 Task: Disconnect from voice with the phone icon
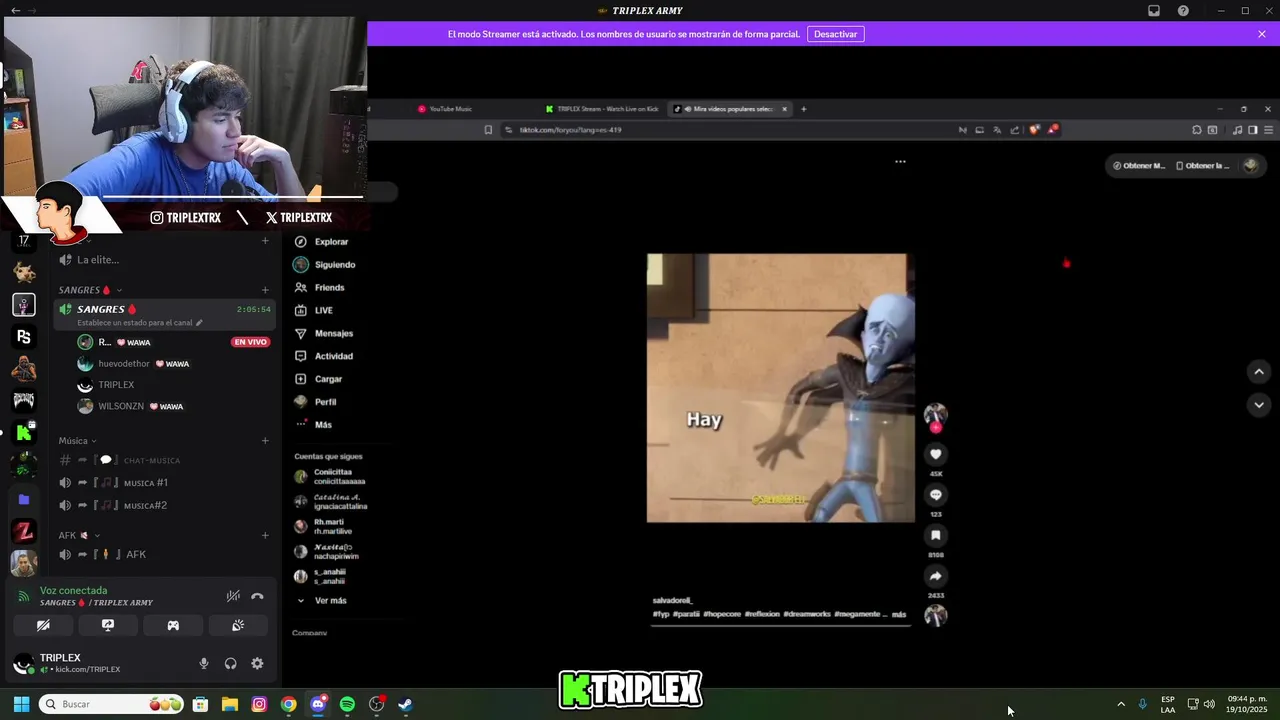click(257, 596)
